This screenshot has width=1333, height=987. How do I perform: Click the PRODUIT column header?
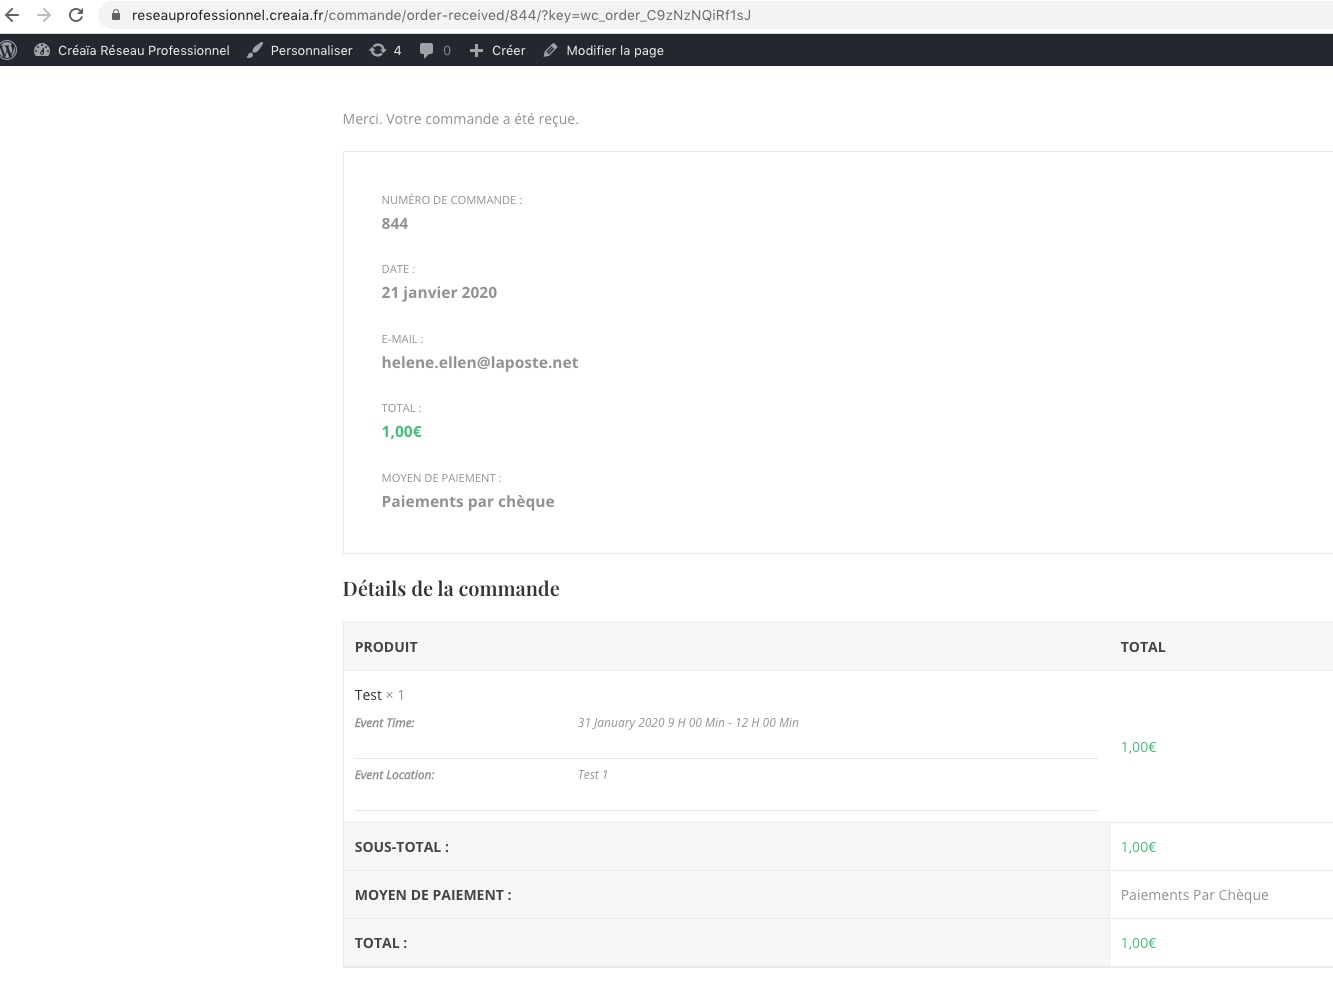pyautogui.click(x=386, y=647)
